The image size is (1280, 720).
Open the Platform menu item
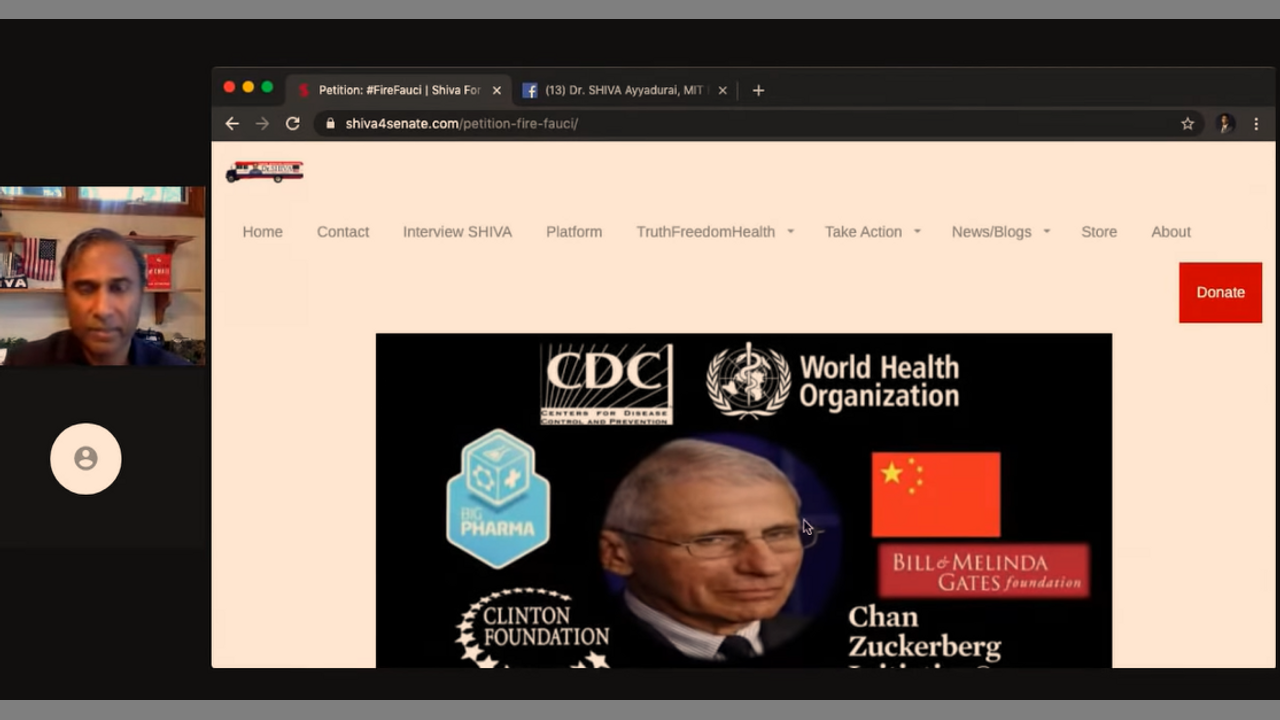[574, 232]
